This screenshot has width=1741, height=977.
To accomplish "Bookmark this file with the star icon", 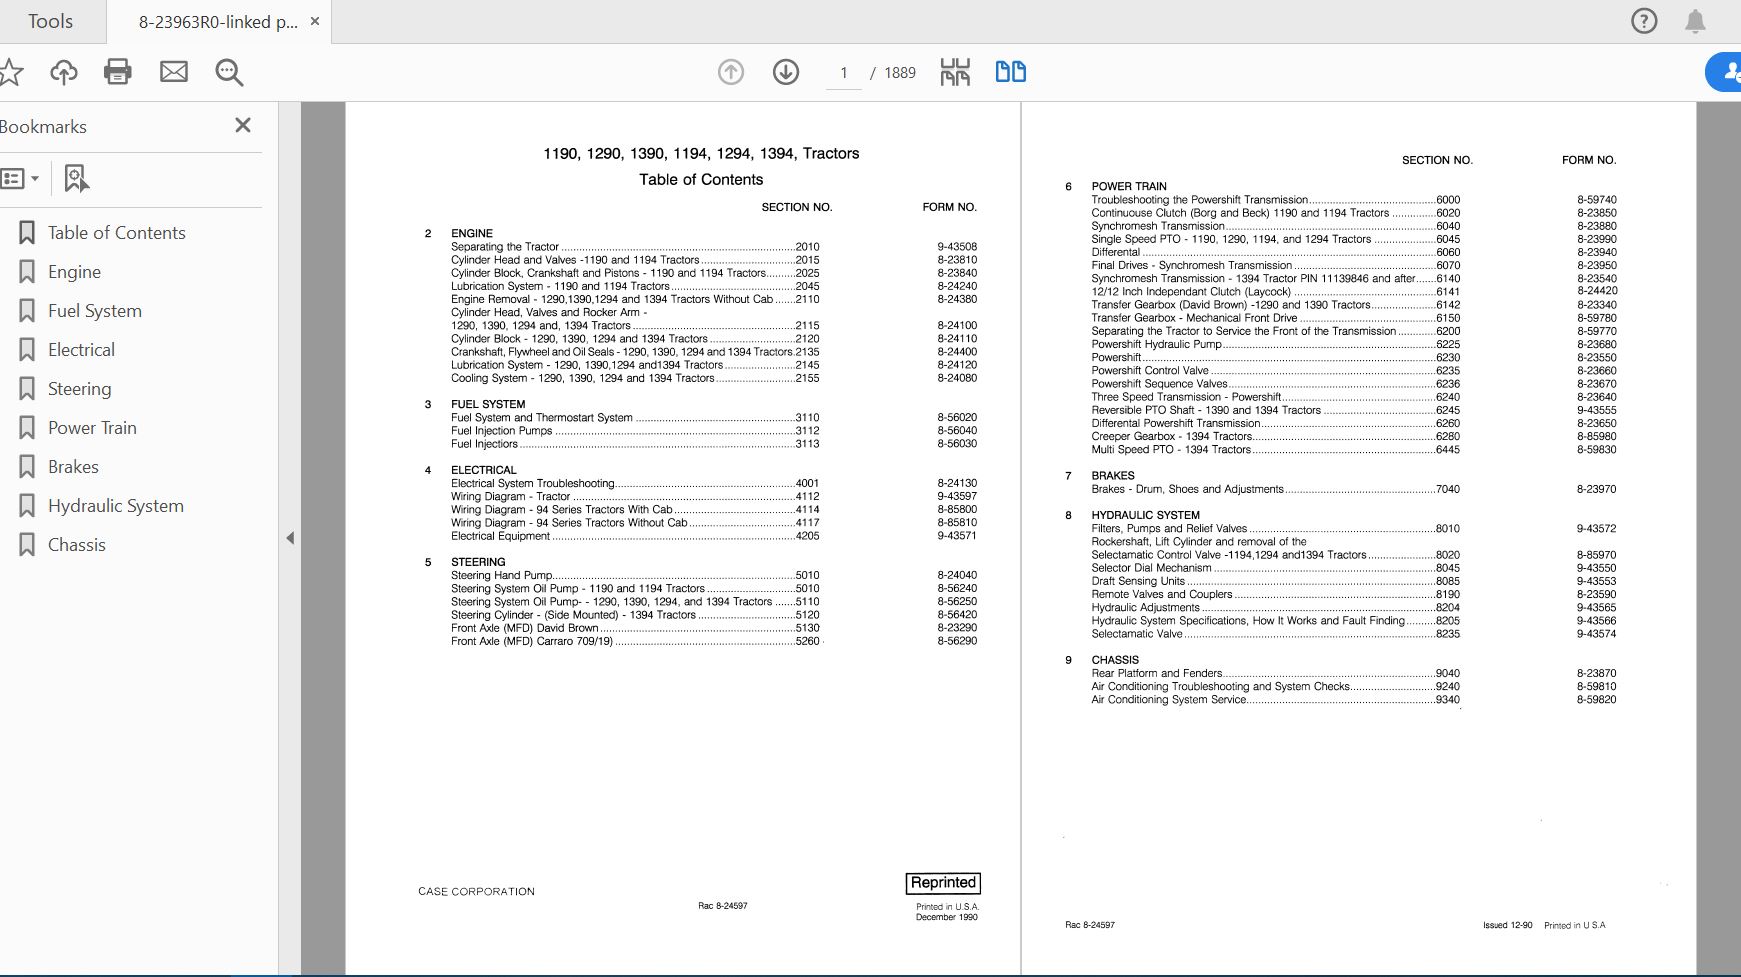I will [10, 72].
